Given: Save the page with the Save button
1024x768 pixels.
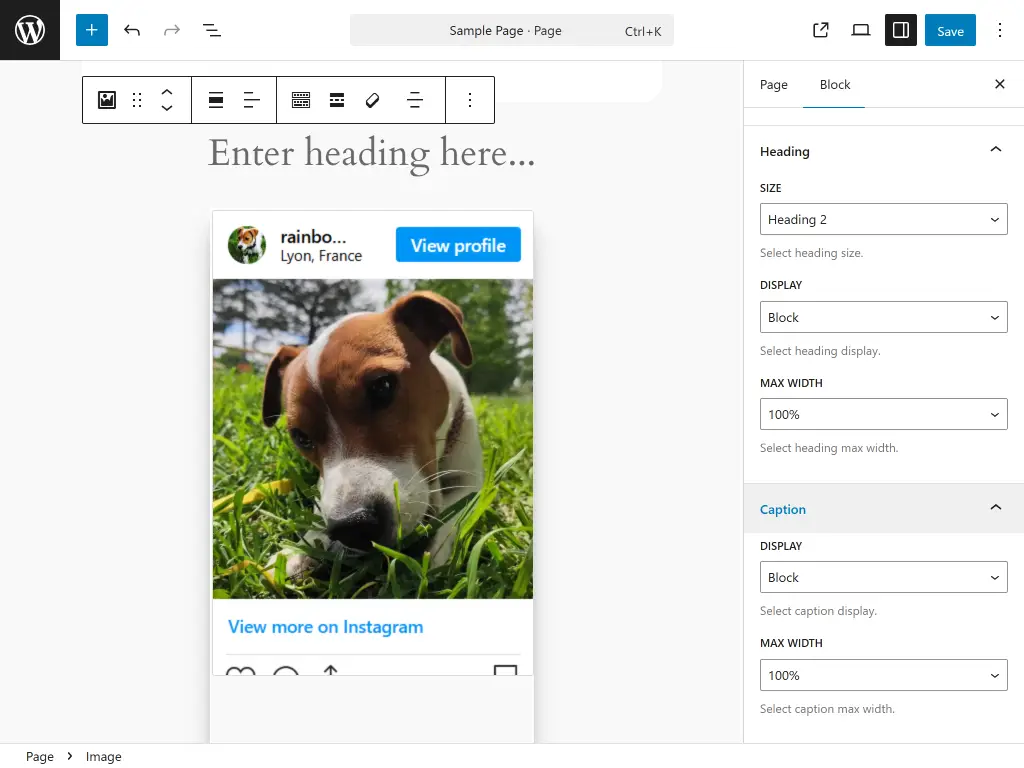Looking at the screenshot, I should coord(949,30).
